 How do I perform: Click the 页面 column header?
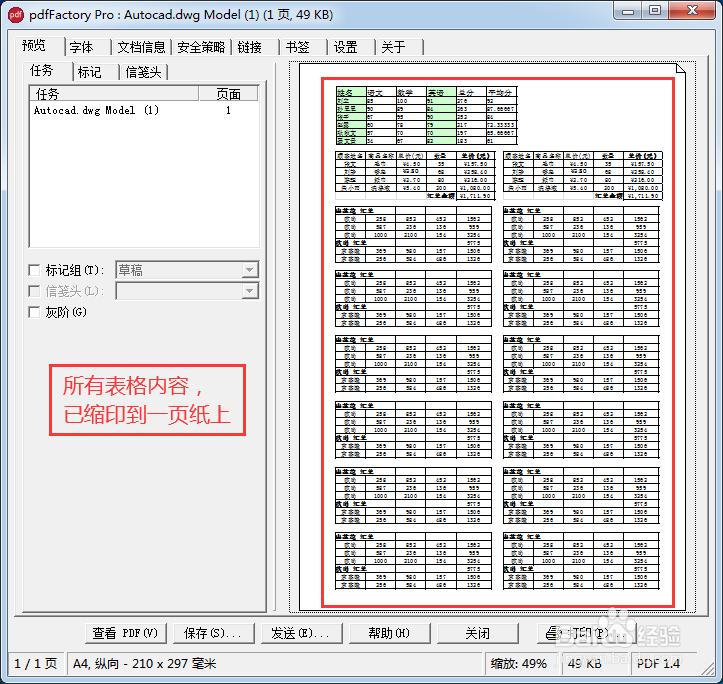(x=228, y=94)
